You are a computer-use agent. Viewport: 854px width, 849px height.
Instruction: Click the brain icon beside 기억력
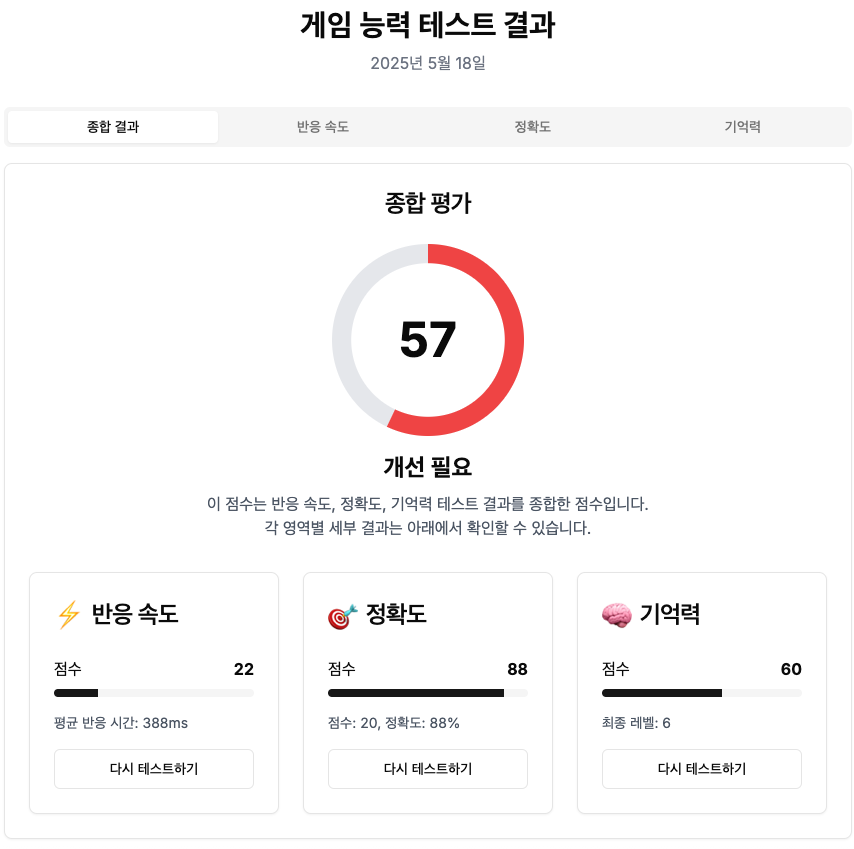[x=616, y=615]
